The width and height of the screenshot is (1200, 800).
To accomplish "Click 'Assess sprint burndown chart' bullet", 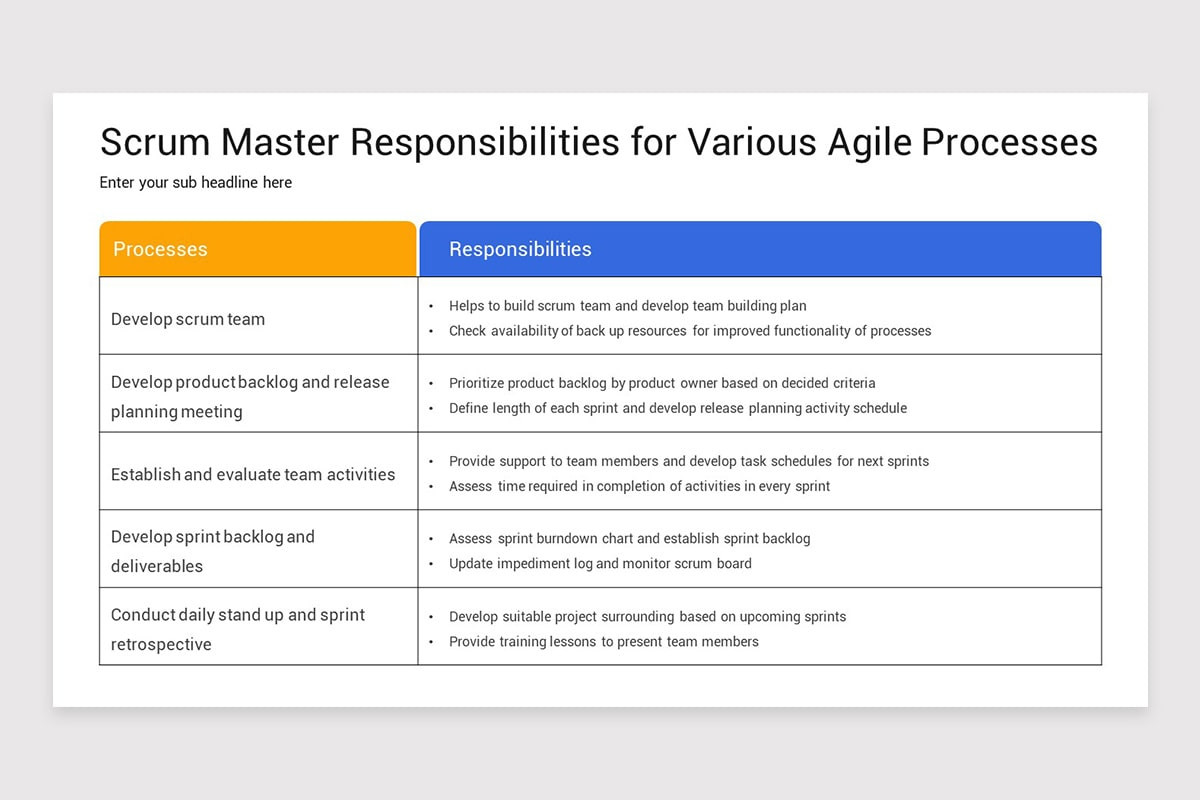I will click(630, 538).
